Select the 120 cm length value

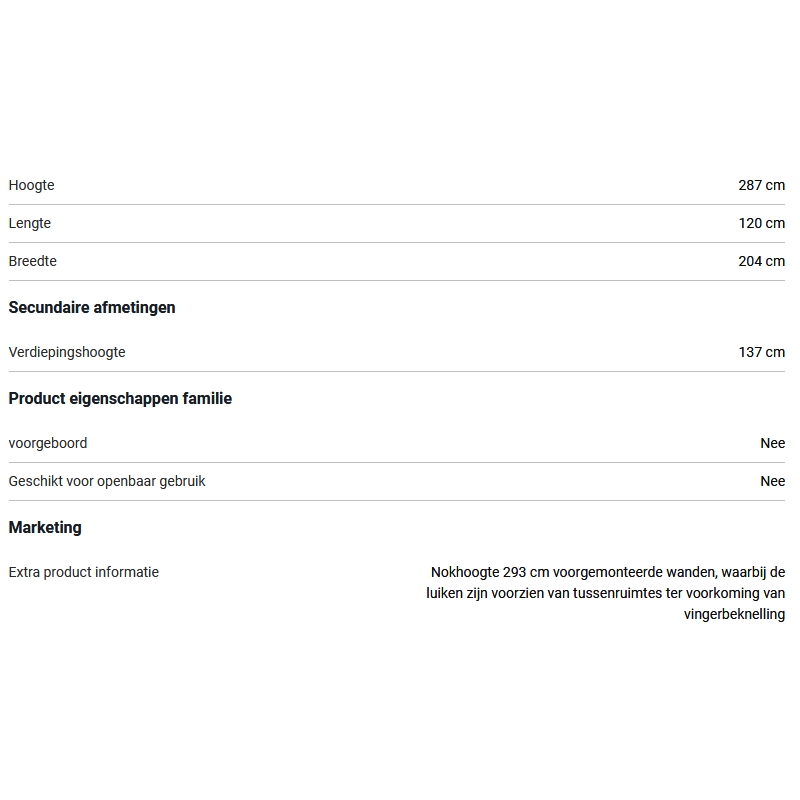(x=761, y=223)
